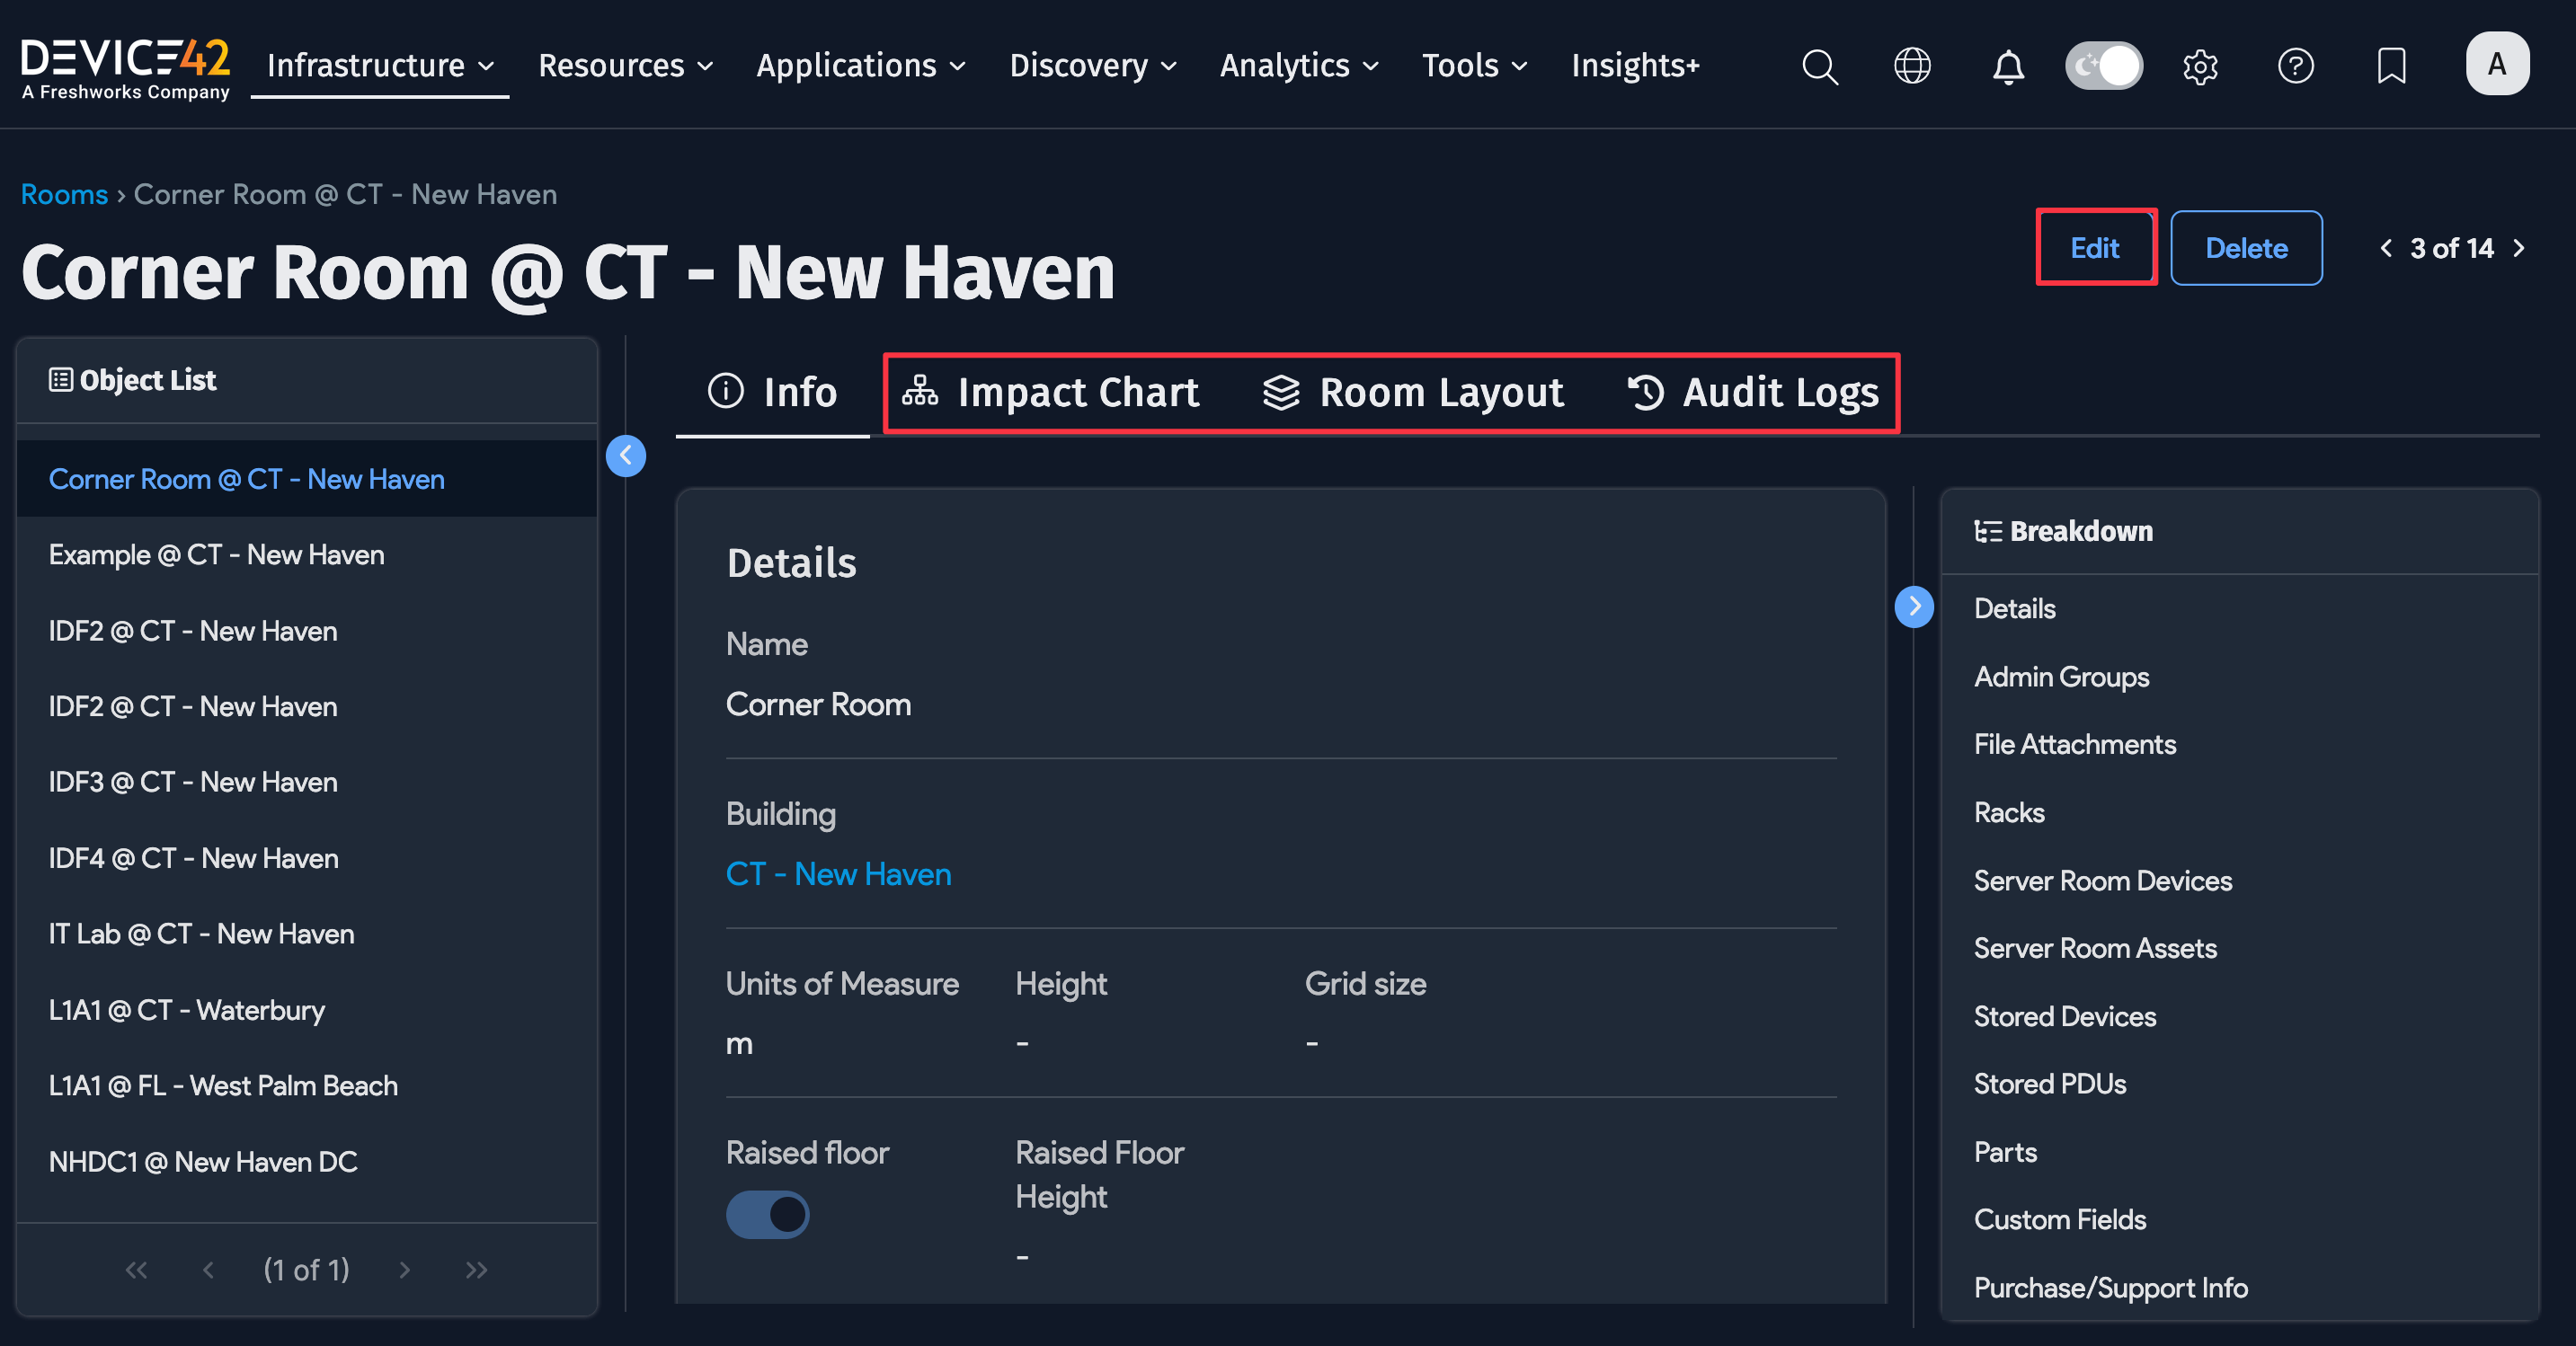Toggle the dark mode switch
Image resolution: width=2576 pixels, height=1346 pixels.
coord(2104,66)
